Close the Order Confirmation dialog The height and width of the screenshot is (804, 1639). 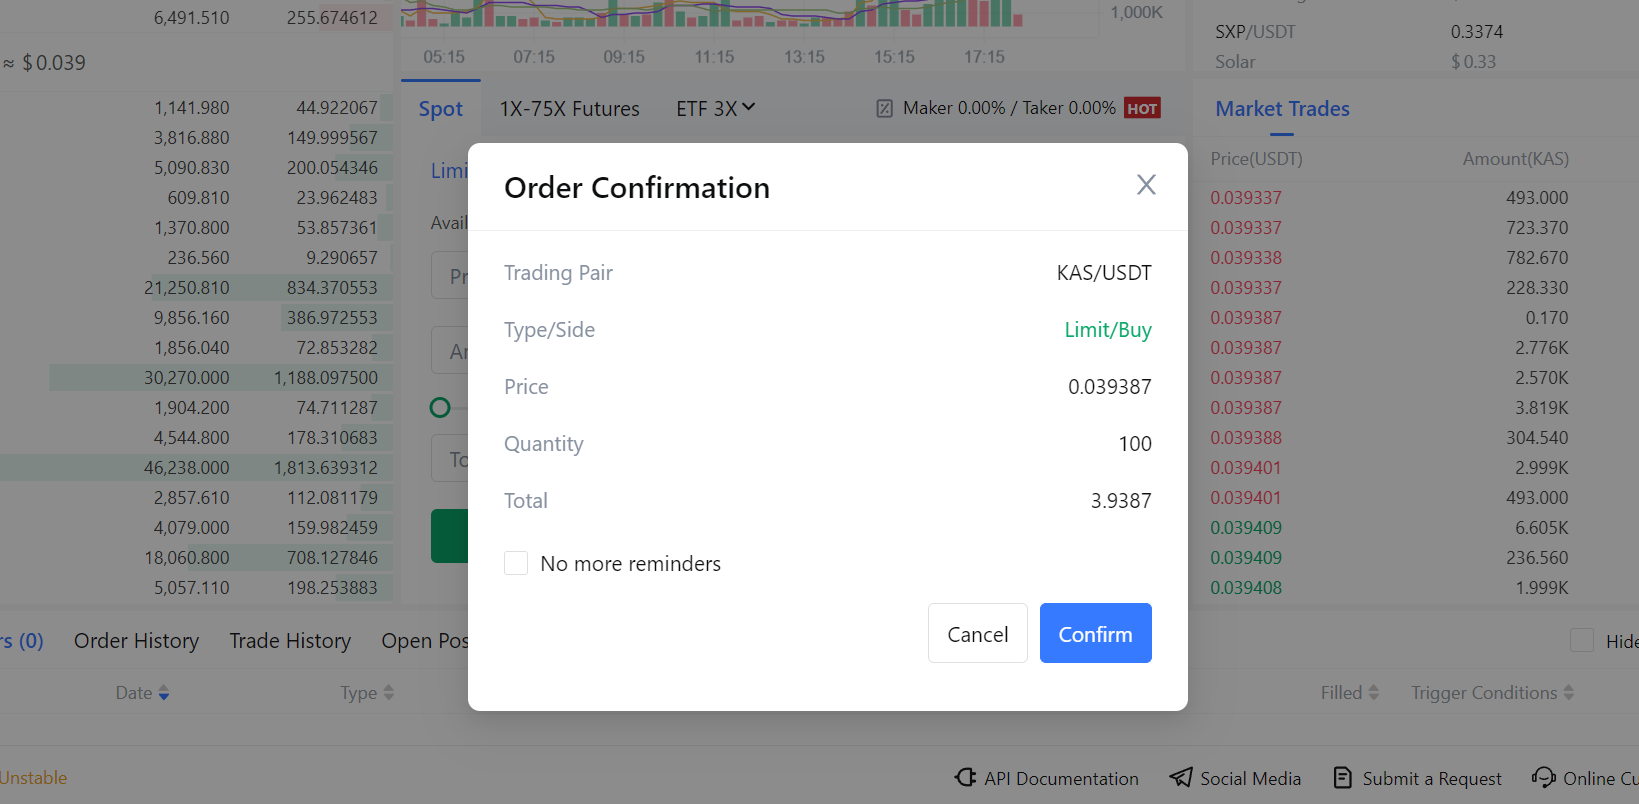(1146, 185)
